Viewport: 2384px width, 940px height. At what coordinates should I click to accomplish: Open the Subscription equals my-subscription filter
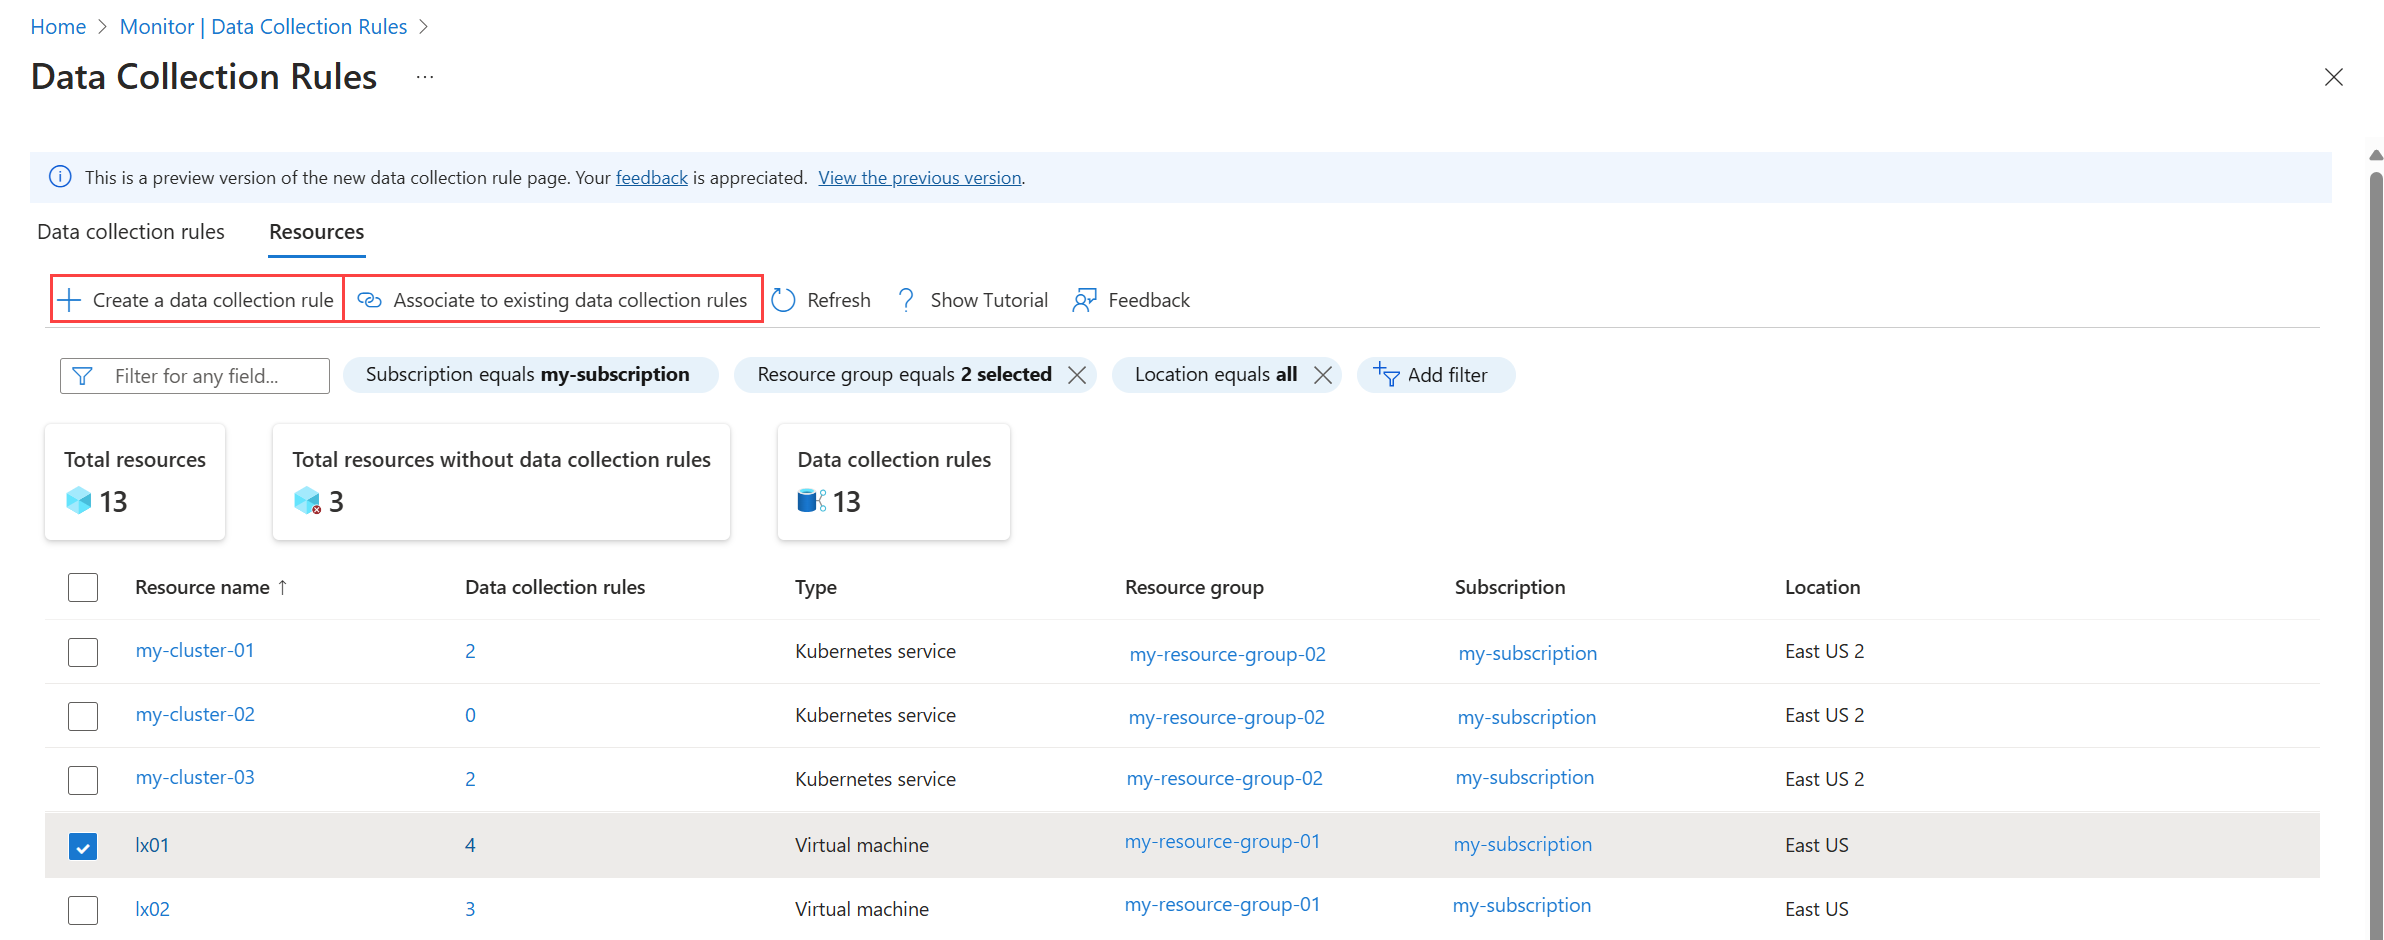[x=528, y=375]
